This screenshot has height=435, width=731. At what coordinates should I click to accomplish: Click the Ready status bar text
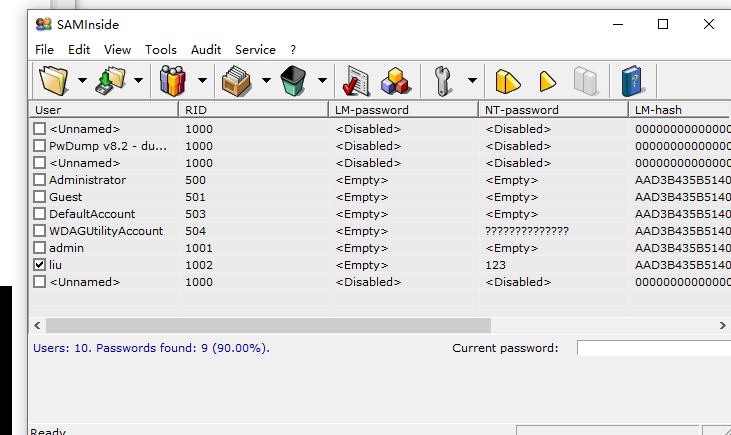48,431
